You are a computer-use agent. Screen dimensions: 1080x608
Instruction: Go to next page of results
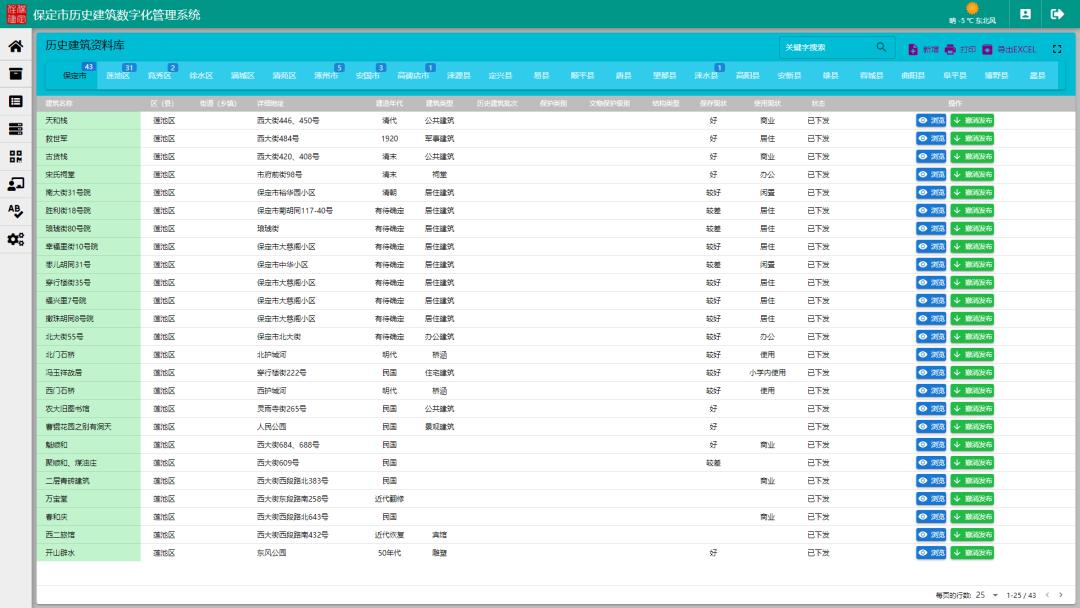pyautogui.click(x=1061, y=595)
